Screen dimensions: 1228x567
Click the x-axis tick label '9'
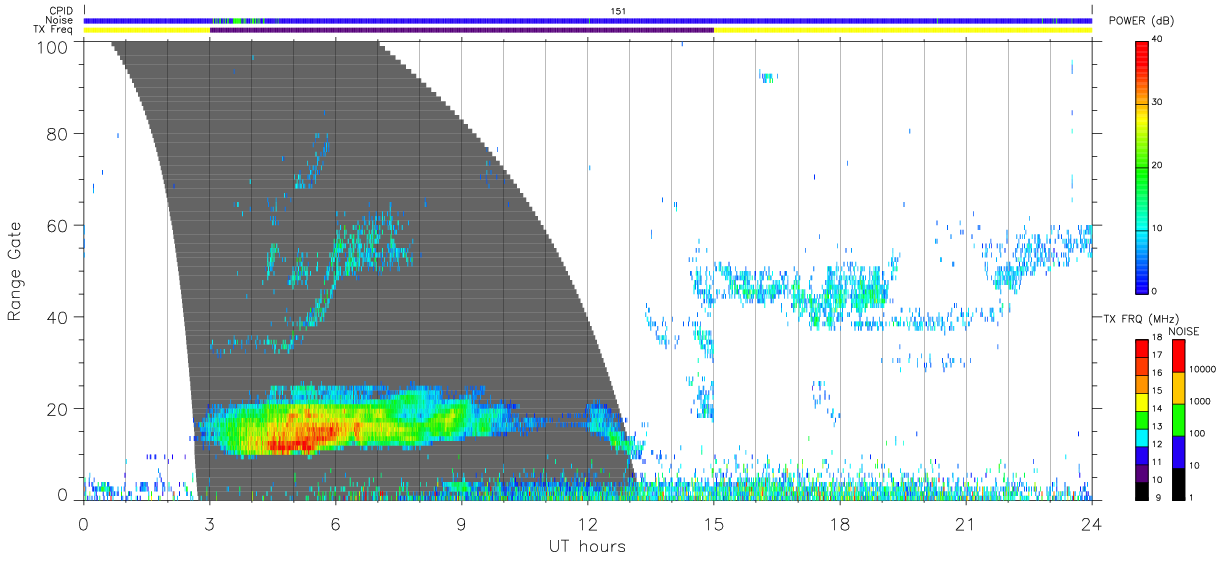pyautogui.click(x=461, y=524)
